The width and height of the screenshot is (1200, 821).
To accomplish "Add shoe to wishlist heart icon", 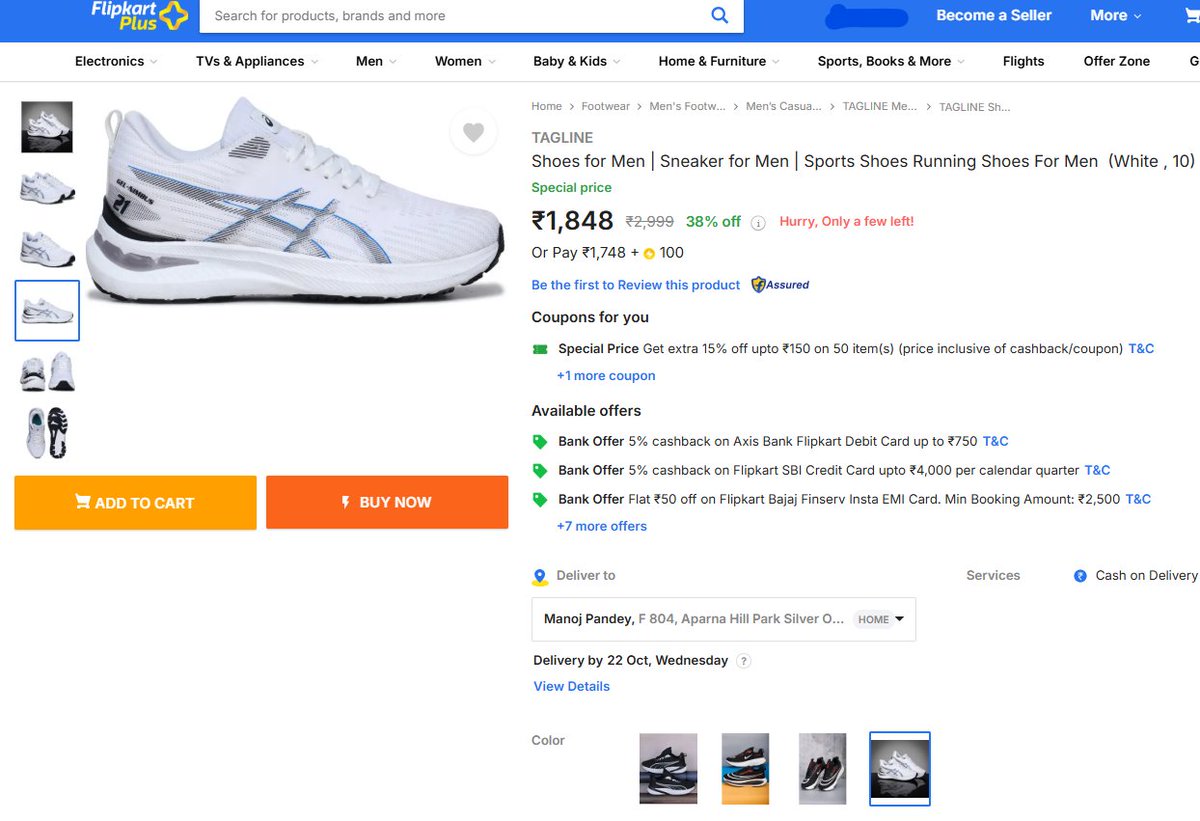I will pos(474,131).
